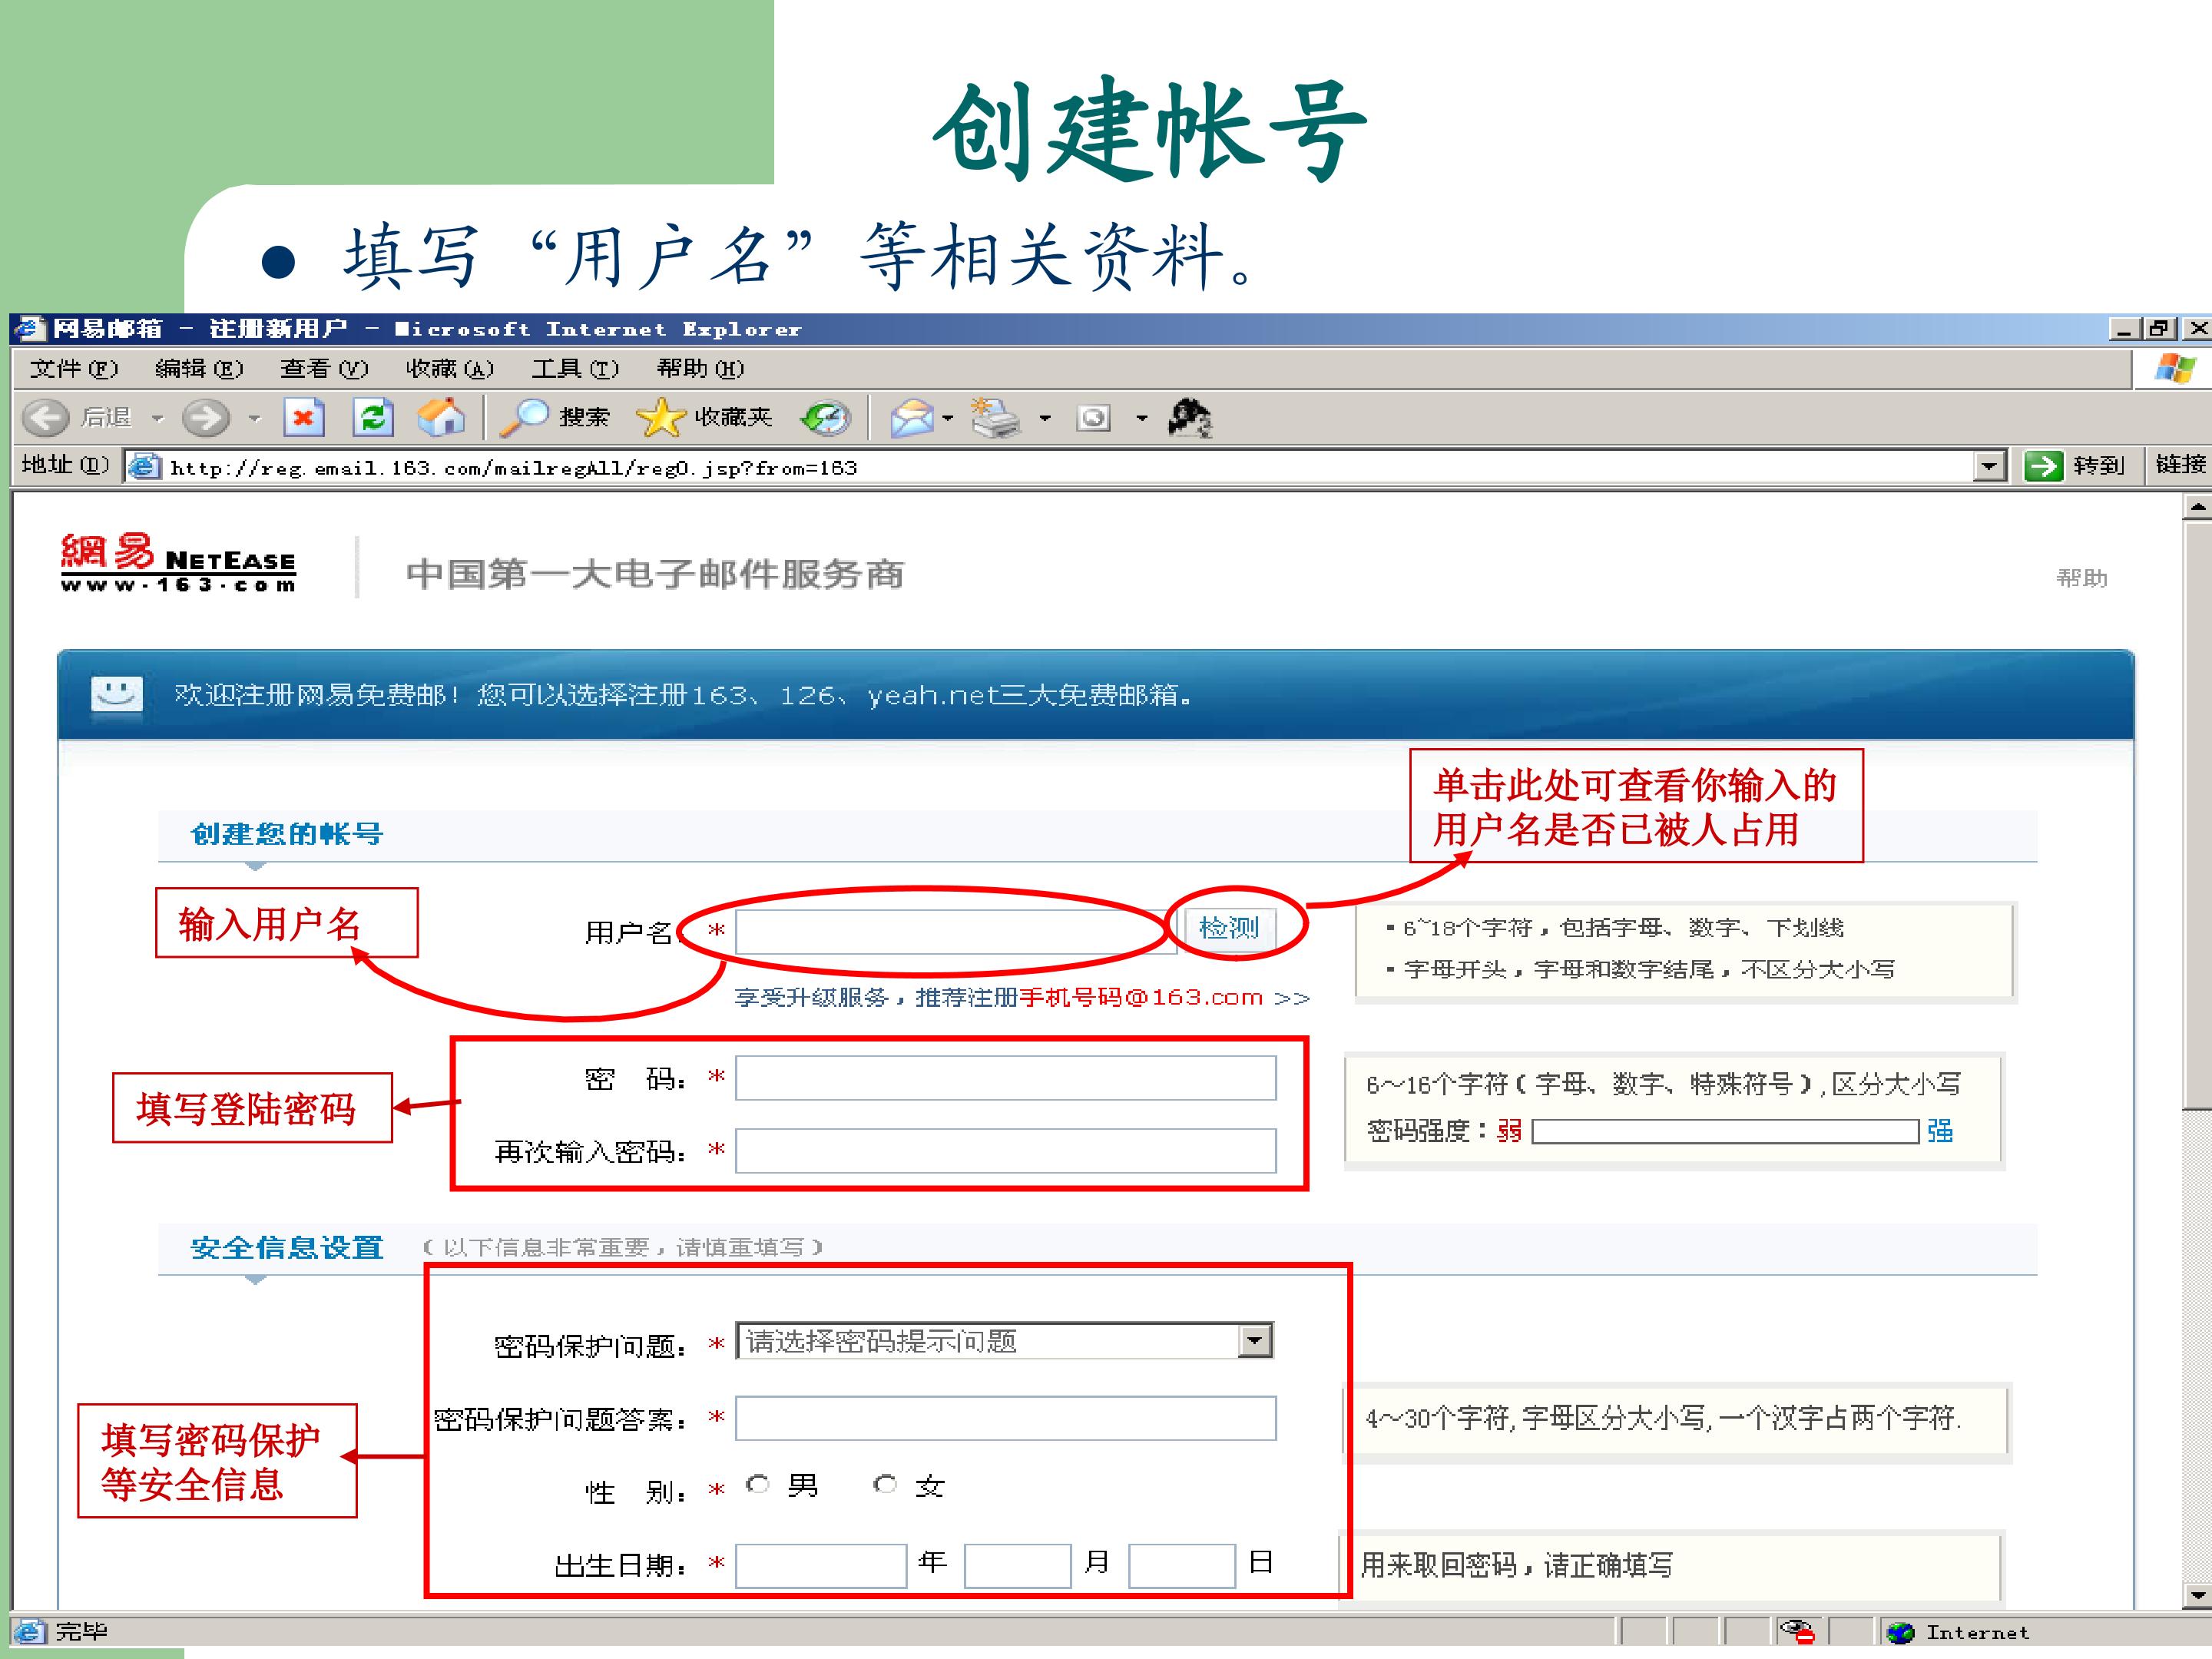Click the Print toolbar icon
This screenshot has width=2212, height=1659.
[x=996, y=418]
